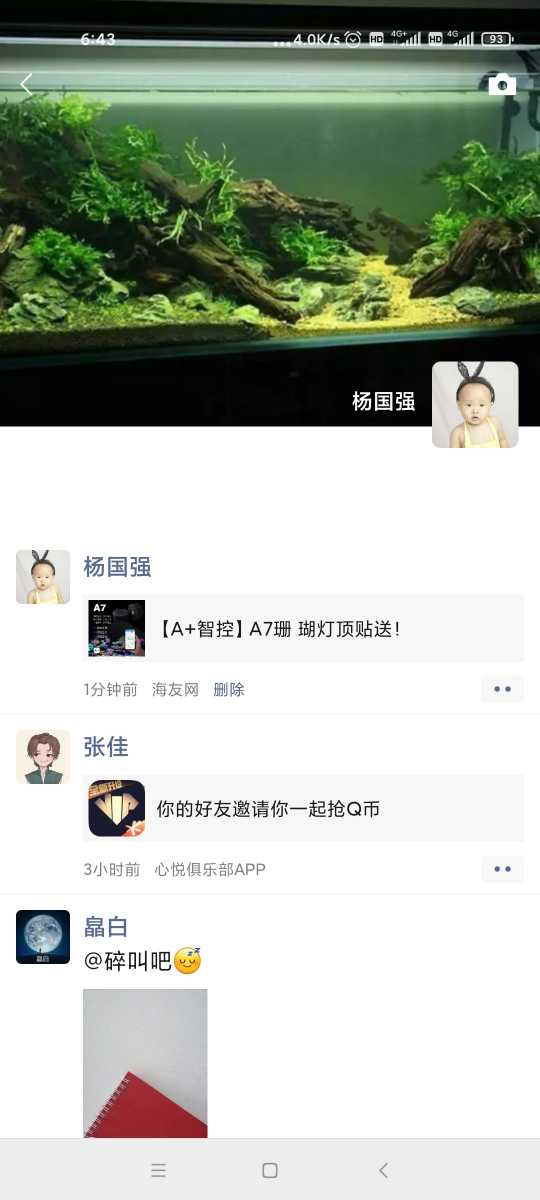Tap 海友网 source label
Viewport: 540px width, 1200px height.
[175, 689]
